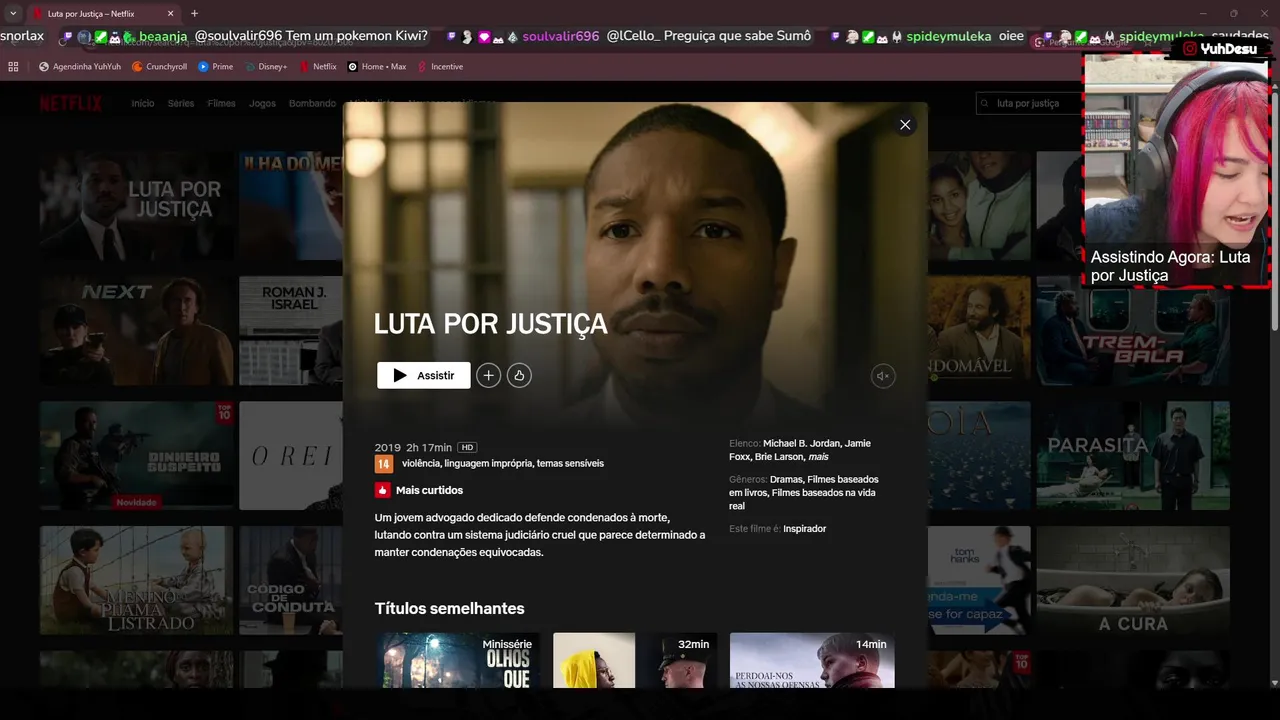Screen dimensions: 1280x720
Task: Open the Prime bookmark
Action: point(215,67)
